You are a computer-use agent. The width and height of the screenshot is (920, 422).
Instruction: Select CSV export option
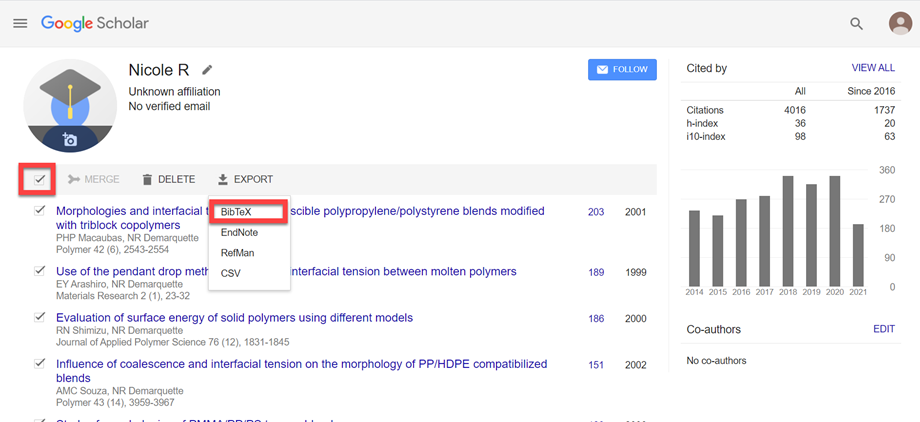(x=230, y=273)
